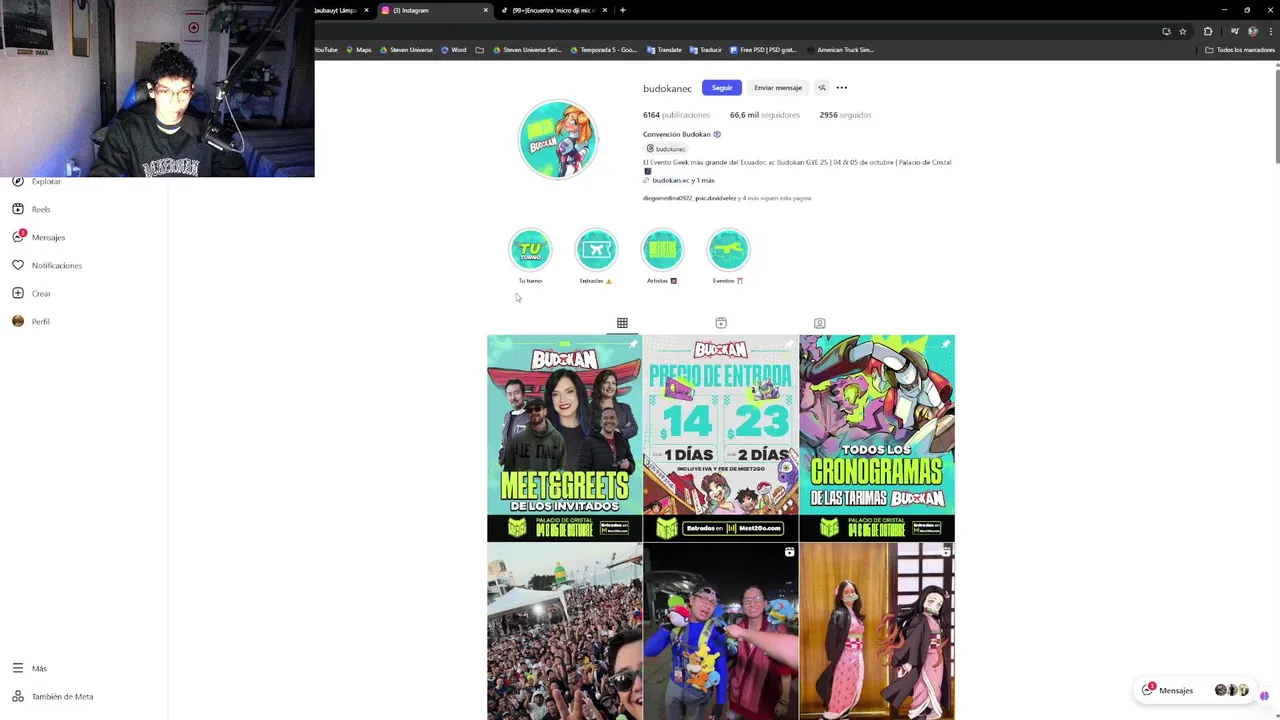The width and height of the screenshot is (1280, 720).
Task: Open the Tu turno story highlight
Action: [x=530, y=250]
